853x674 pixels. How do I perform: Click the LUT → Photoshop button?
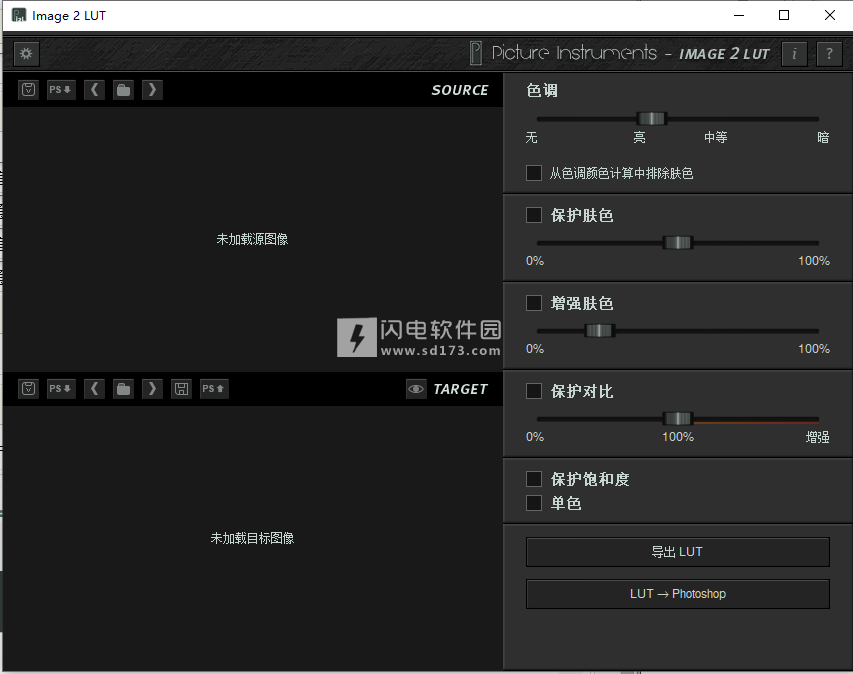click(x=677, y=594)
